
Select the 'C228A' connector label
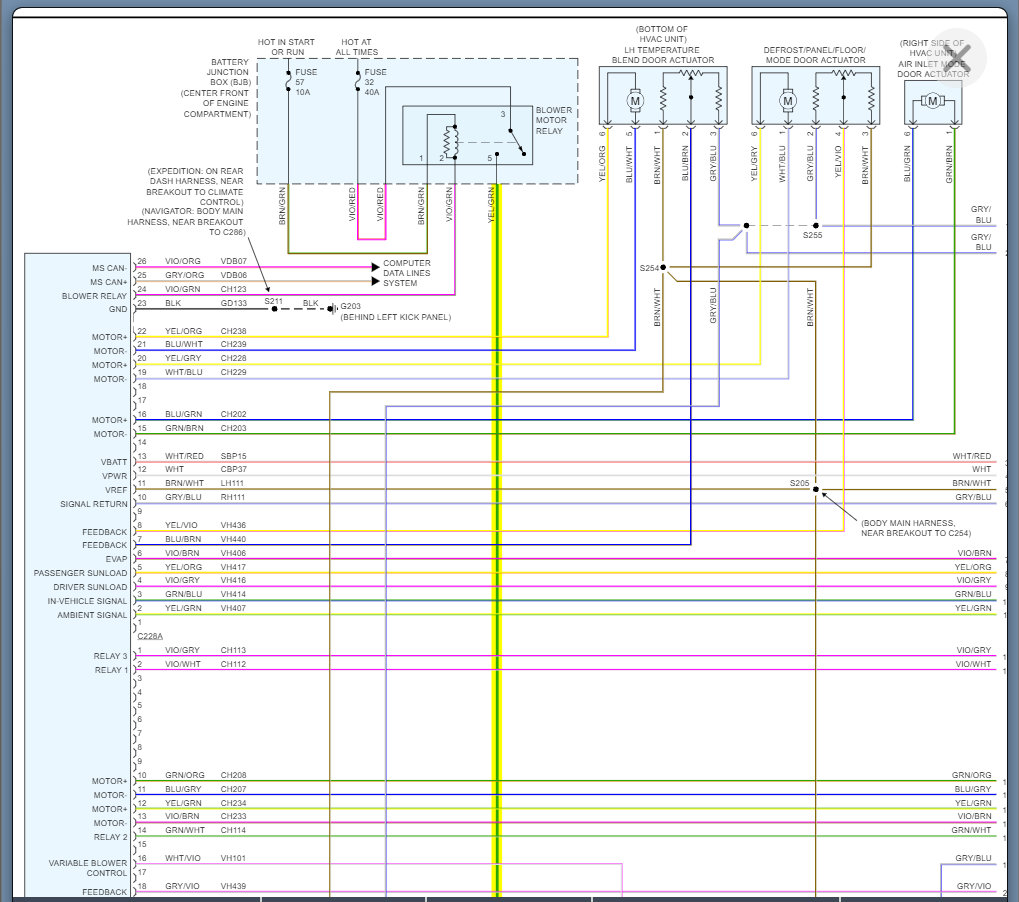tap(150, 636)
